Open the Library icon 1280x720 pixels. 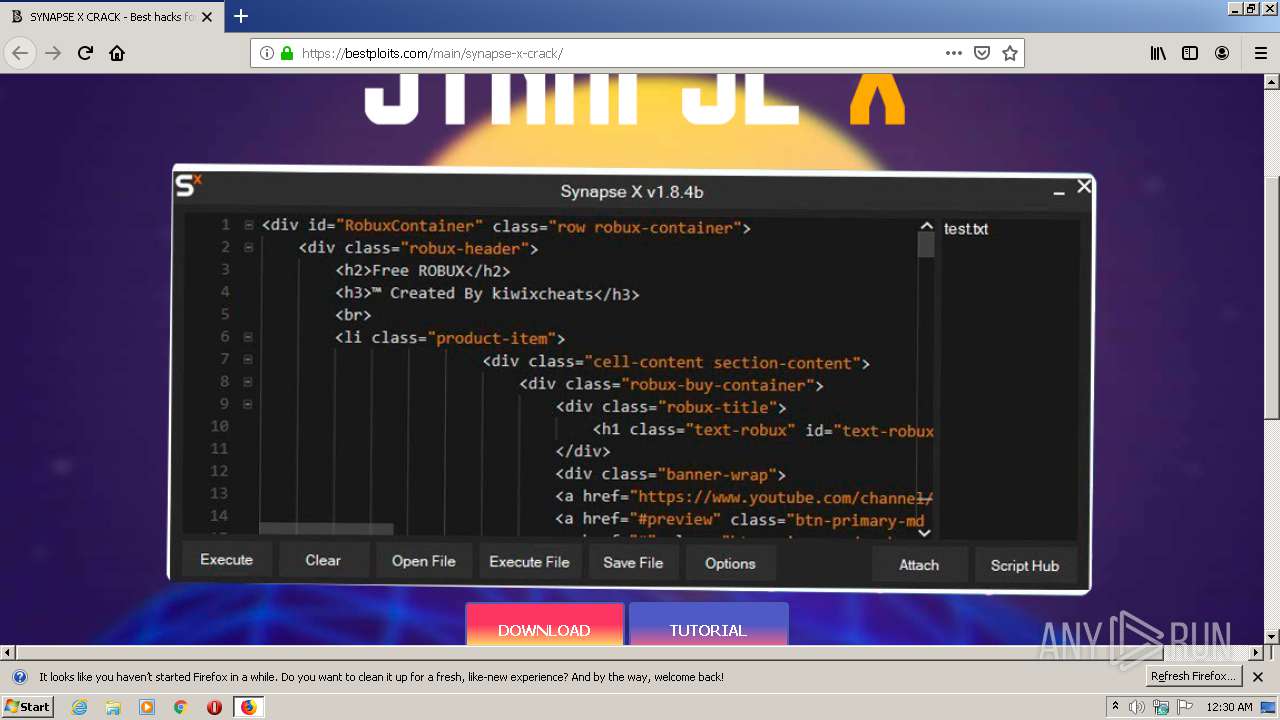[1158, 53]
